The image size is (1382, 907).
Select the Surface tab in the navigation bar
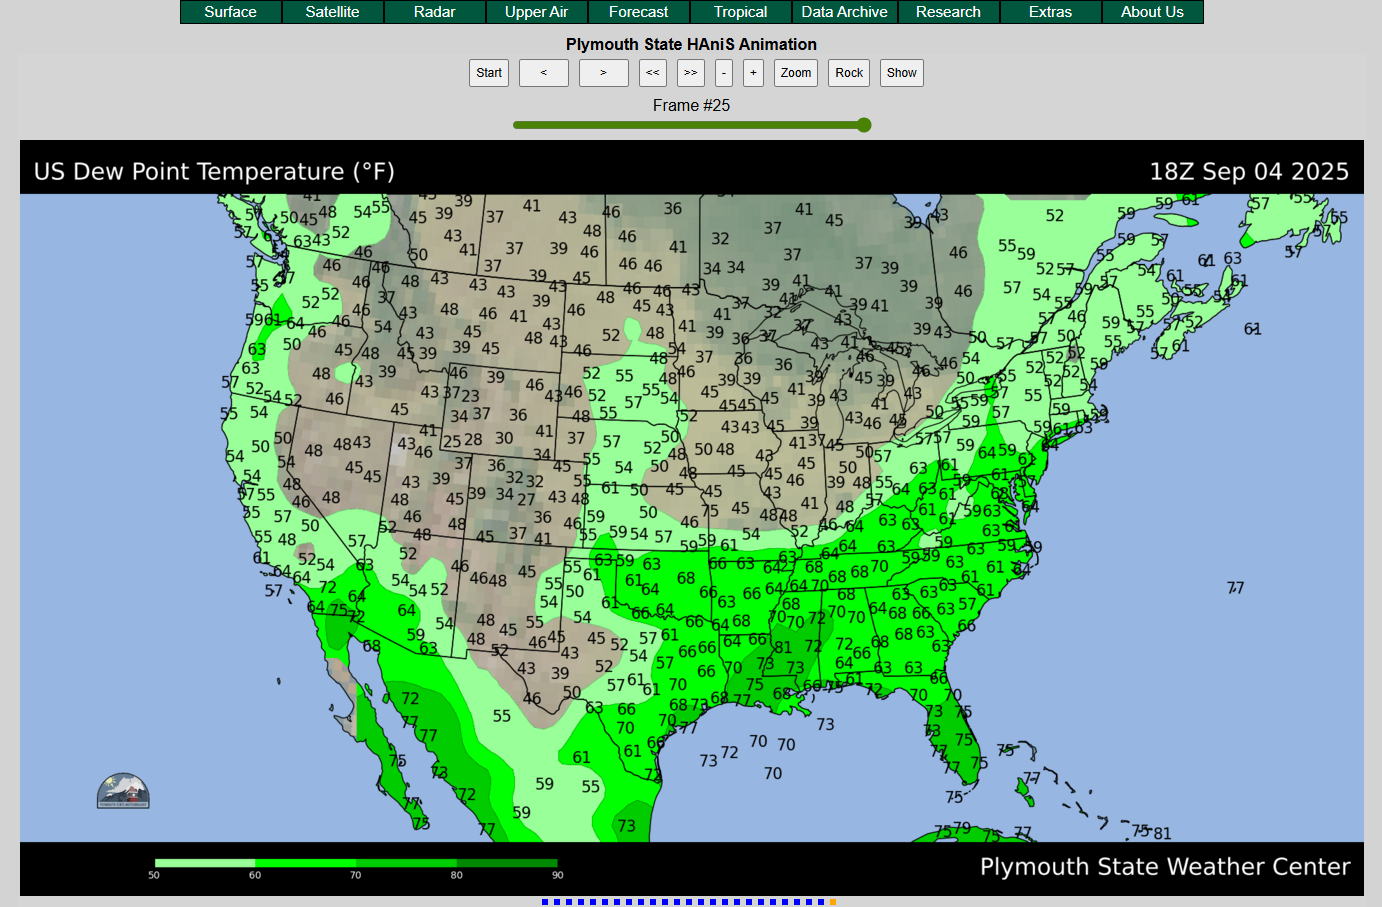(x=230, y=12)
